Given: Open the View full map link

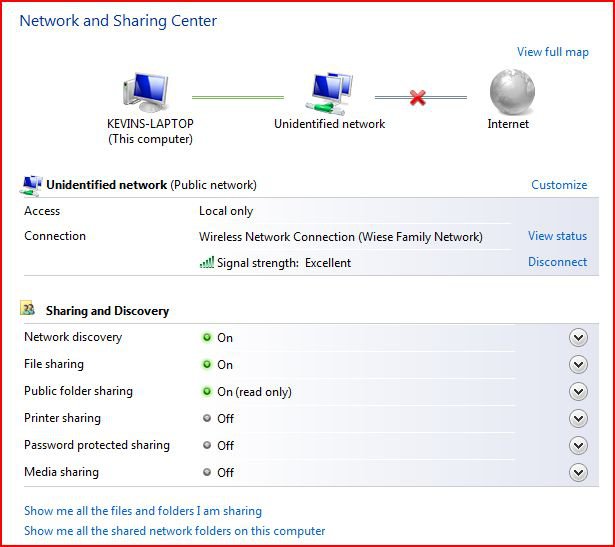Looking at the screenshot, I should (552, 52).
